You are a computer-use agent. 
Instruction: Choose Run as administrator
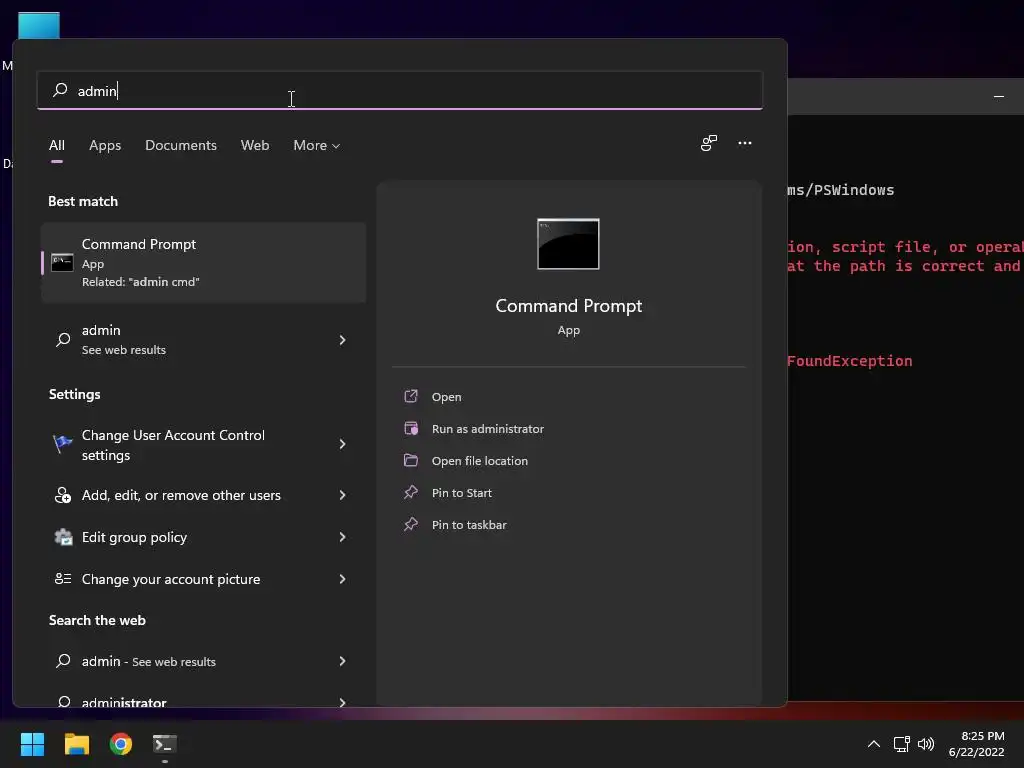tap(487, 428)
